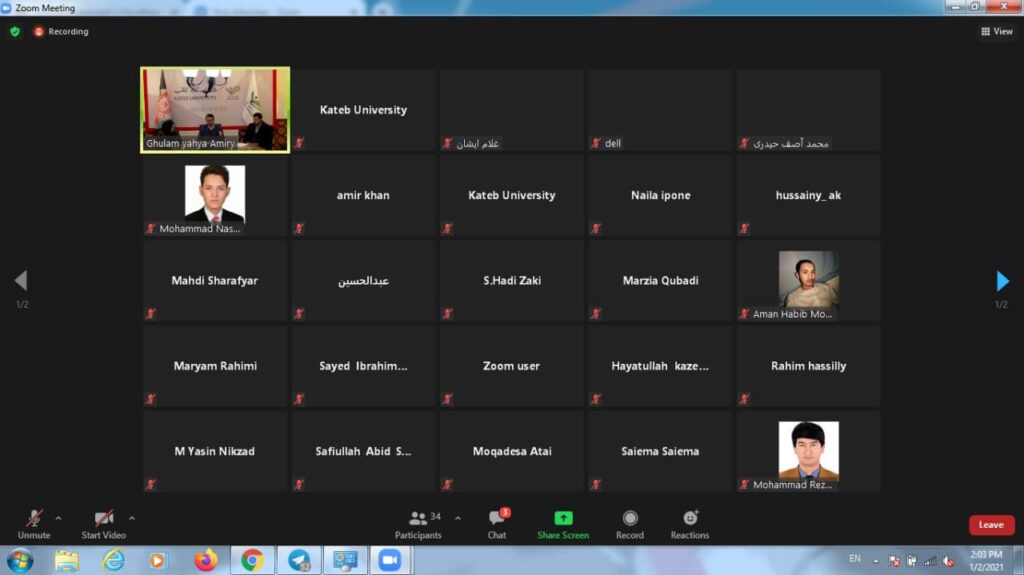The width and height of the screenshot is (1024, 575).
Task: Open Google Chrome in the taskbar
Action: (x=252, y=561)
